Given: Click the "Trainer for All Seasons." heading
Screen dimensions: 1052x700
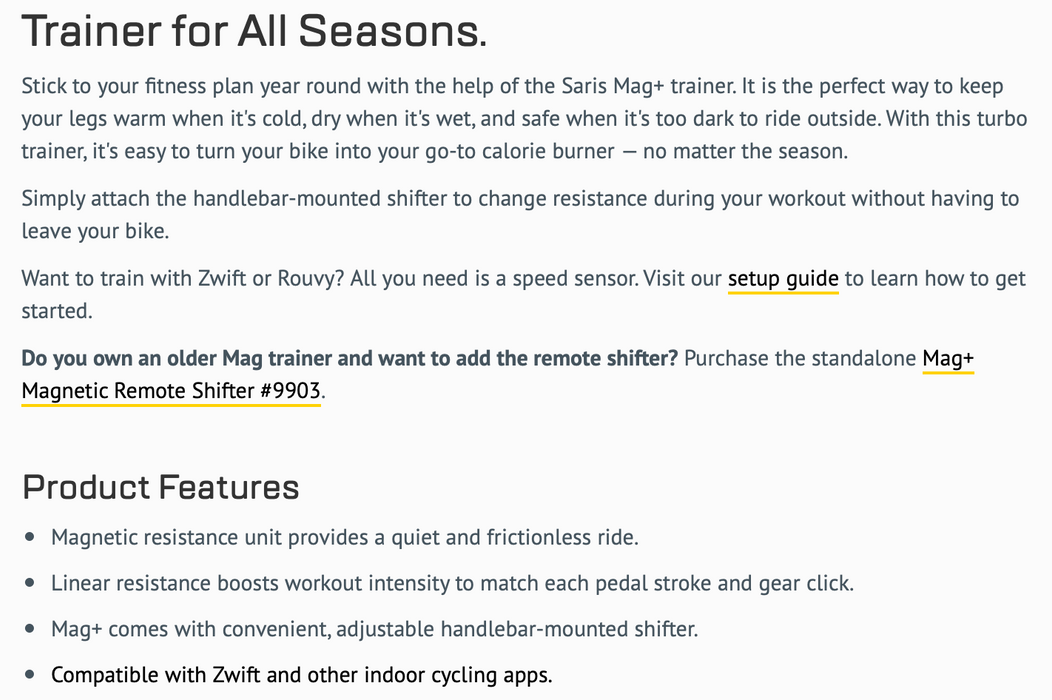Looking at the screenshot, I should coord(254,33).
